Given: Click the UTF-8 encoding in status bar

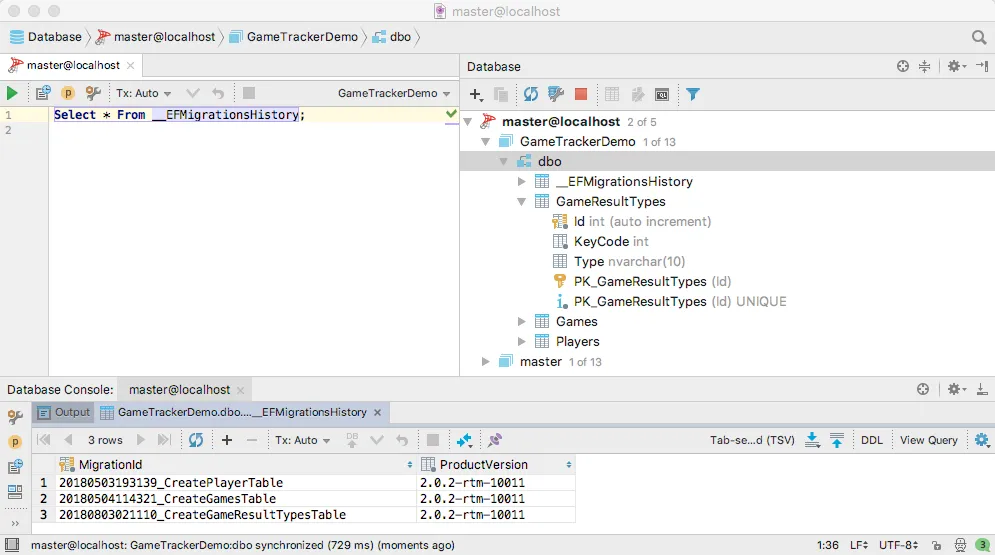Looking at the screenshot, I should point(898,545).
